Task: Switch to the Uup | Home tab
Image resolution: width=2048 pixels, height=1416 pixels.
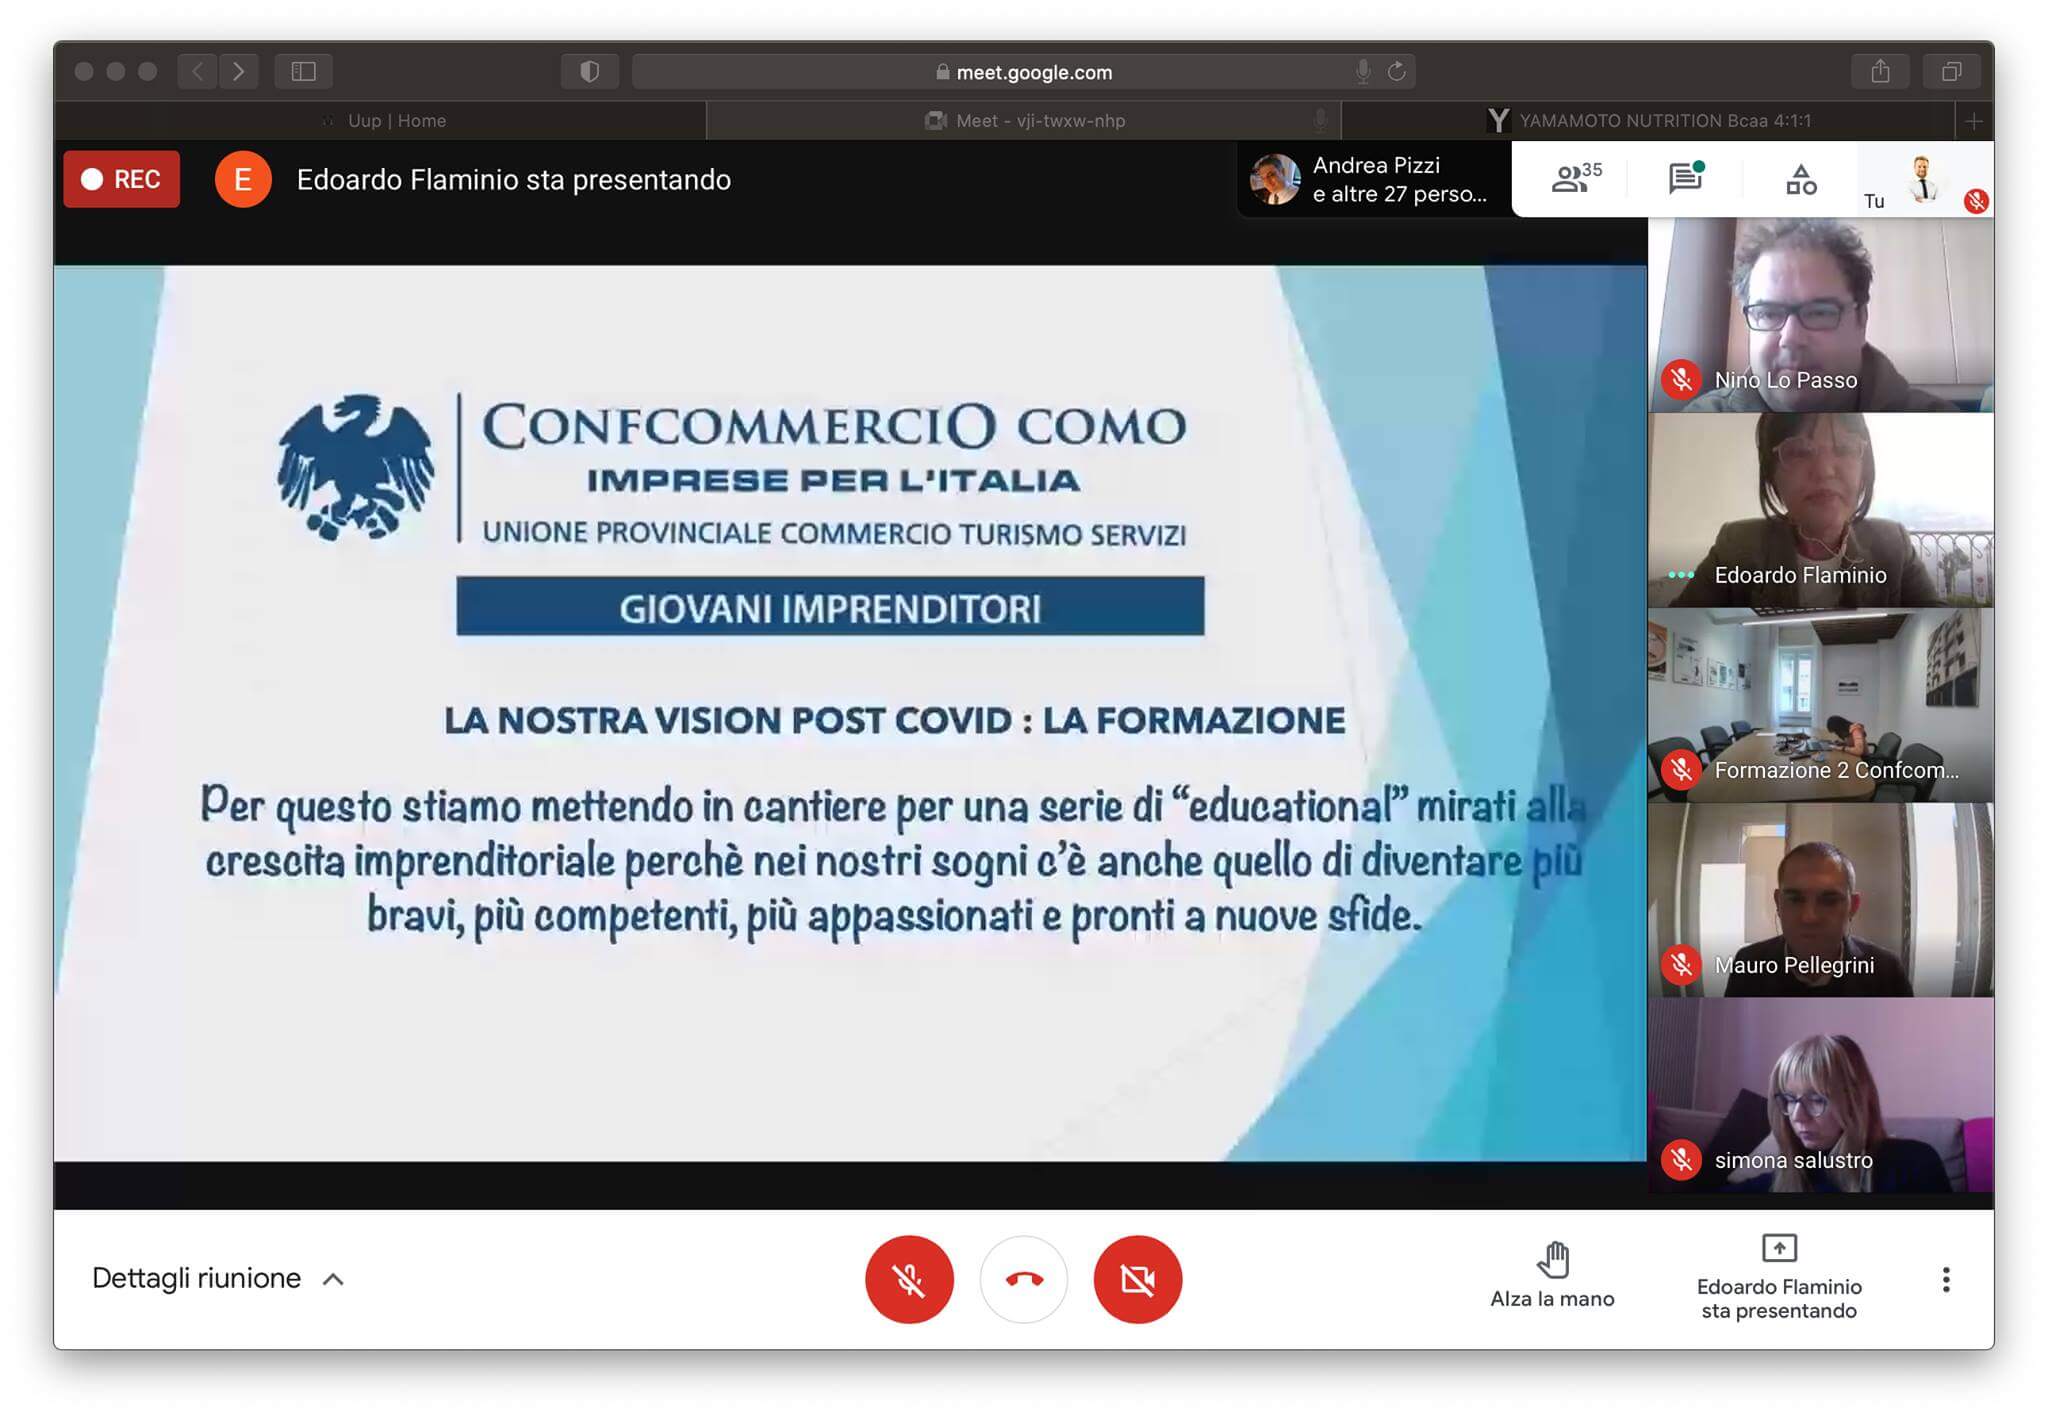Action: [396, 121]
